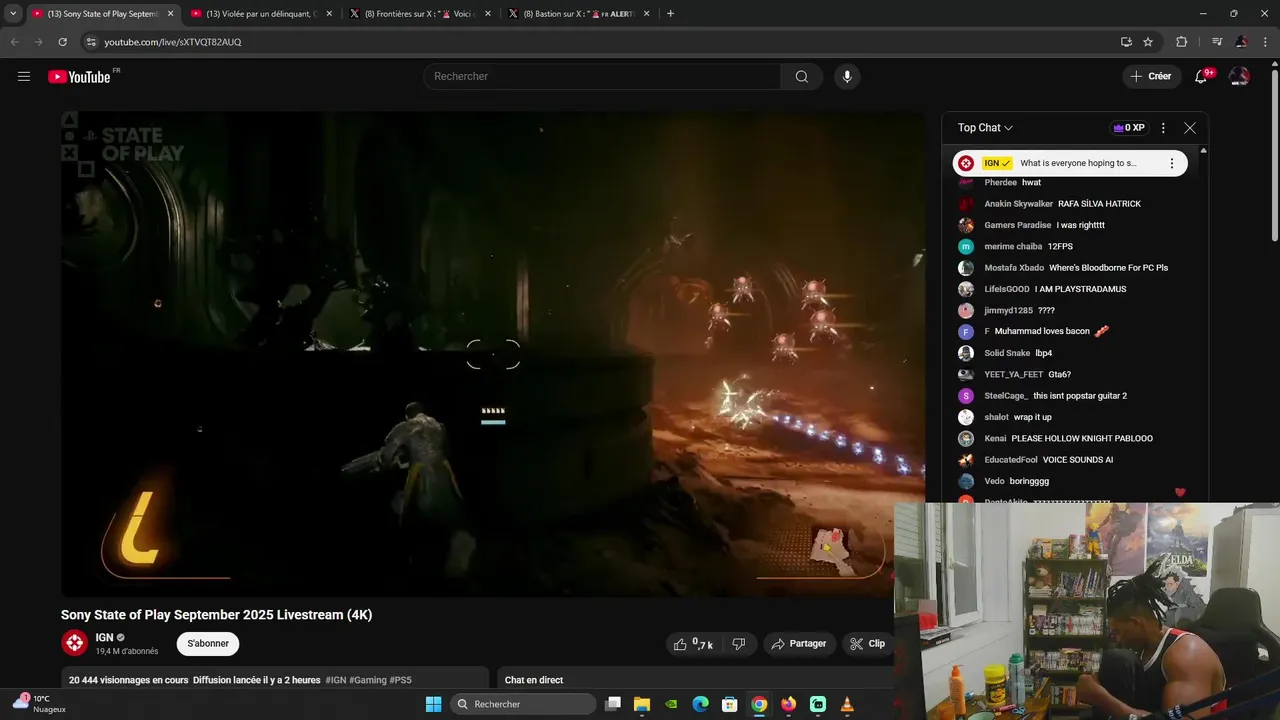Click the livestream title text
This screenshot has height=720, width=1280.
[216, 615]
